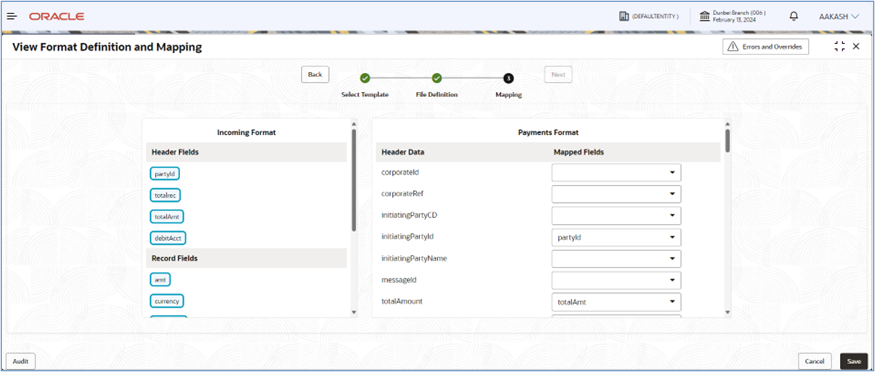
Task: Open messageId mapped field dropdown
Action: [616, 281]
